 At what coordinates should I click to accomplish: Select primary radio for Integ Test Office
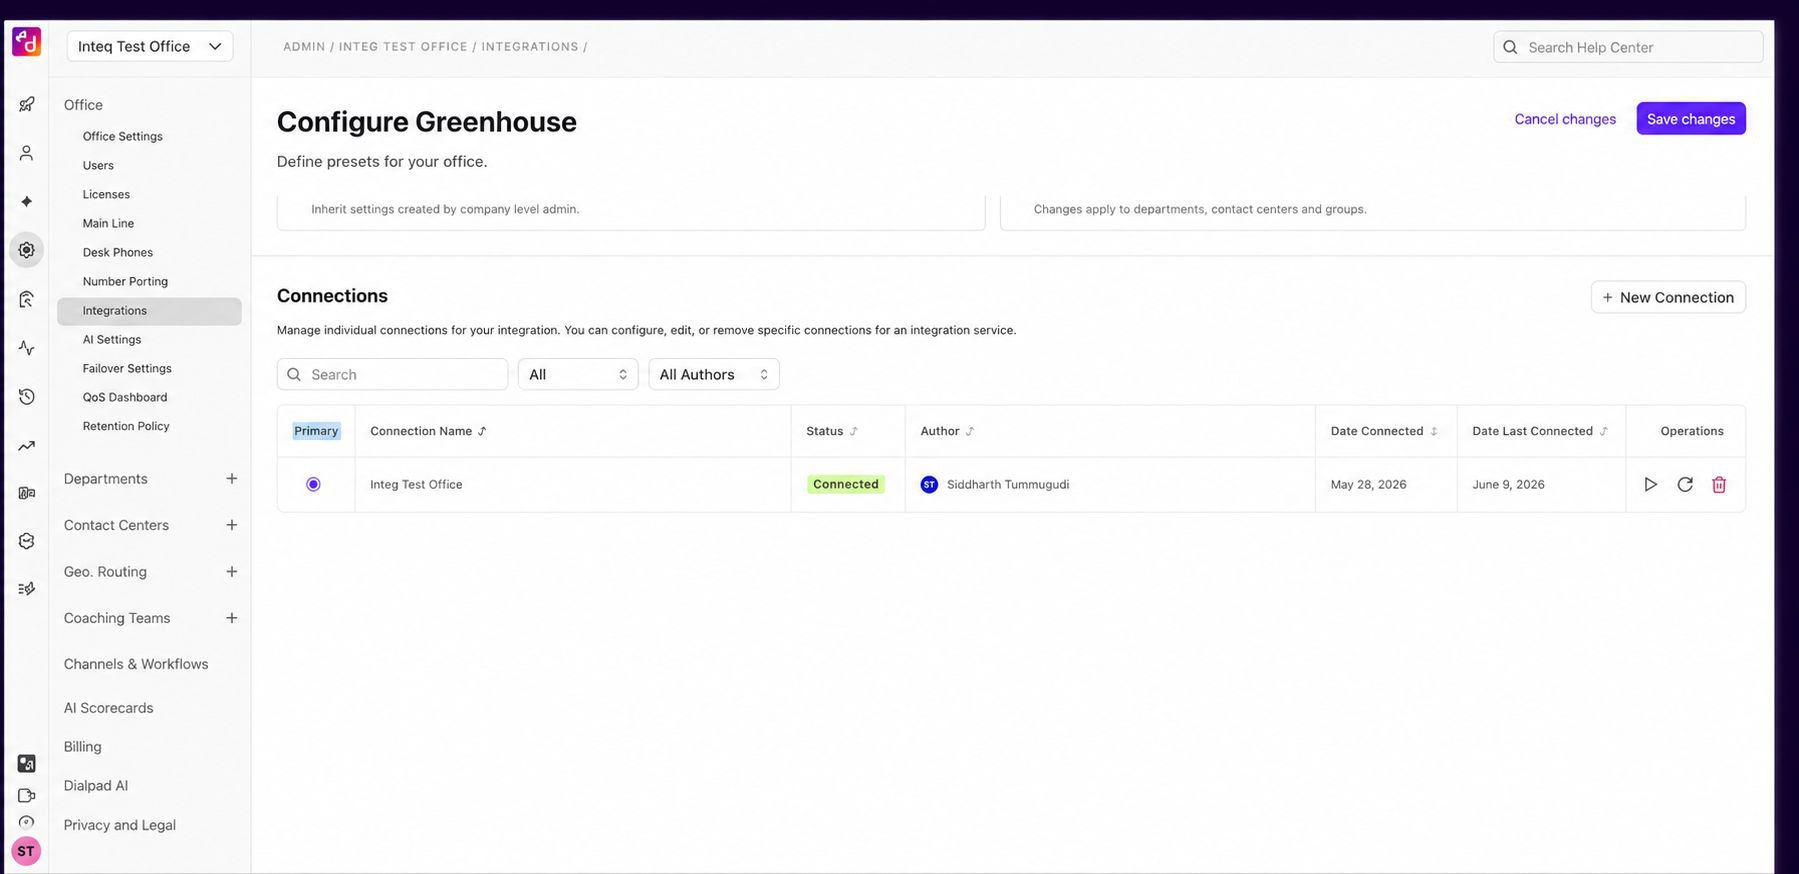[313, 484]
